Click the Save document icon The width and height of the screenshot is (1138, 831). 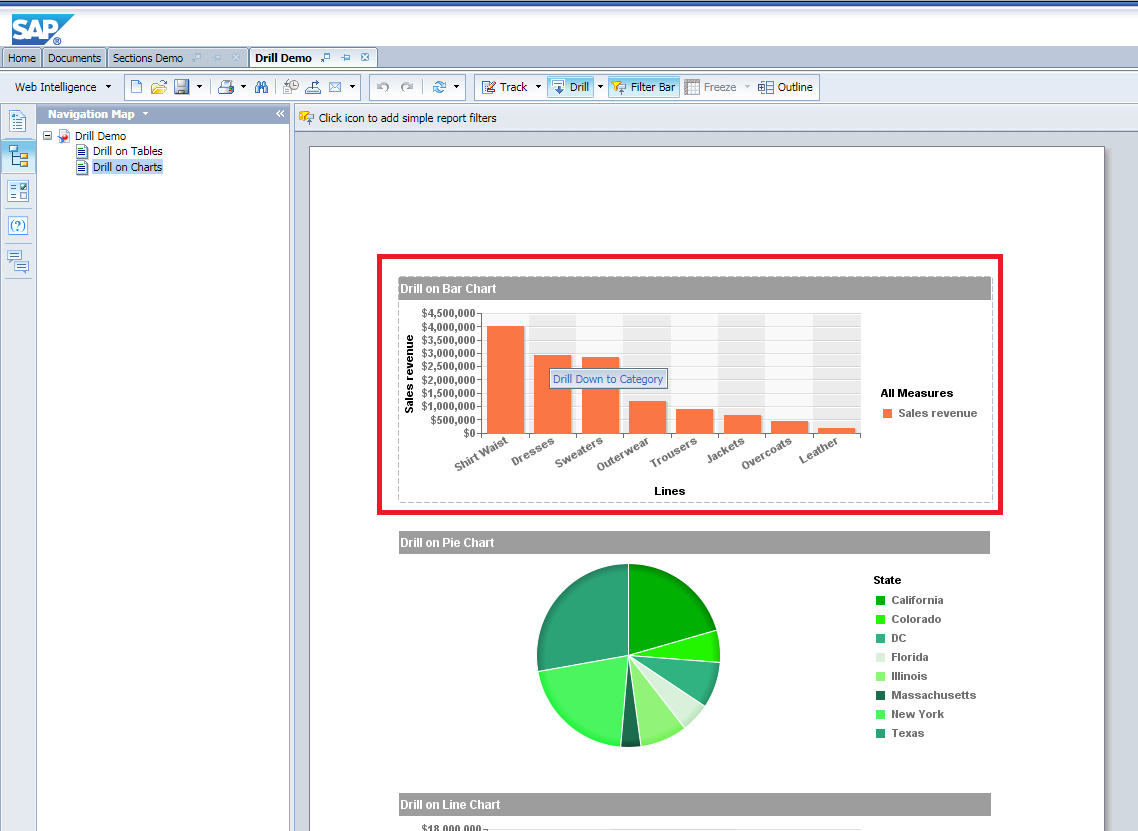[181, 87]
